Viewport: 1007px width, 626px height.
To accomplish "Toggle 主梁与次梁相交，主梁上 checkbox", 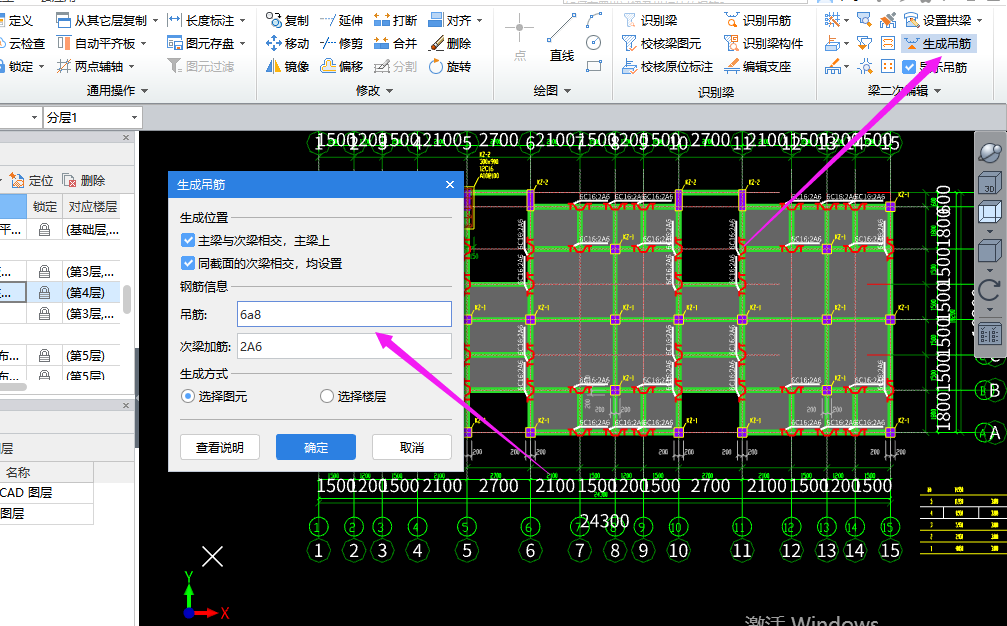I will click(188, 240).
